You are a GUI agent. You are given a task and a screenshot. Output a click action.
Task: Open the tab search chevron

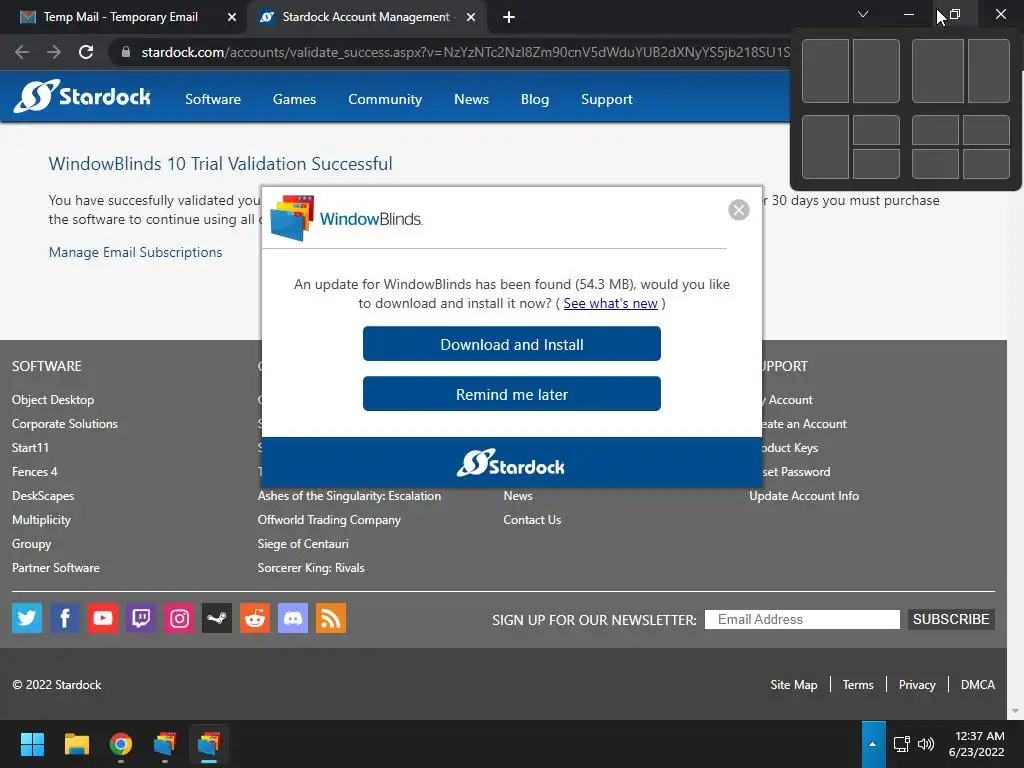click(x=863, y=14)
